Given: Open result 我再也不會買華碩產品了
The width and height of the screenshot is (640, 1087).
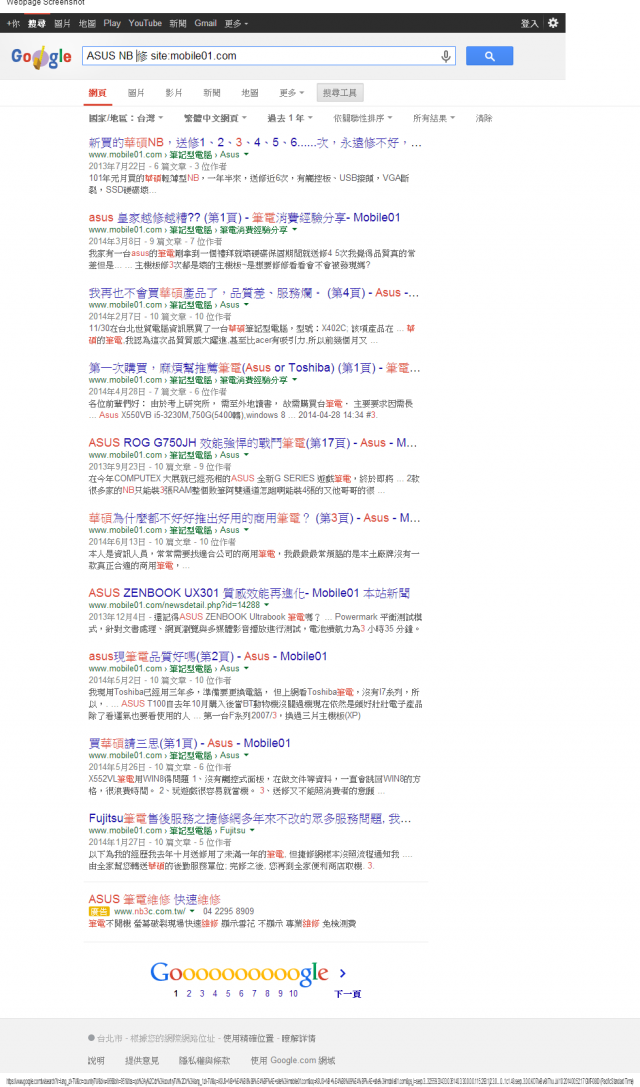Looking at the screenshot, I should pos(254,293).
